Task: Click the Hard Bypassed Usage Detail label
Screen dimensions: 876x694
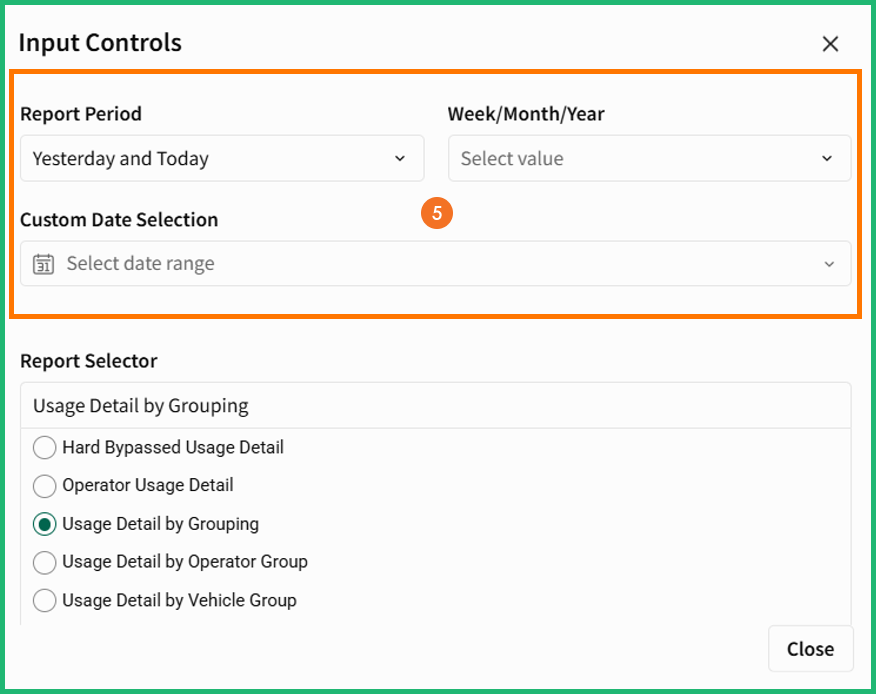Action: [173, 448]
